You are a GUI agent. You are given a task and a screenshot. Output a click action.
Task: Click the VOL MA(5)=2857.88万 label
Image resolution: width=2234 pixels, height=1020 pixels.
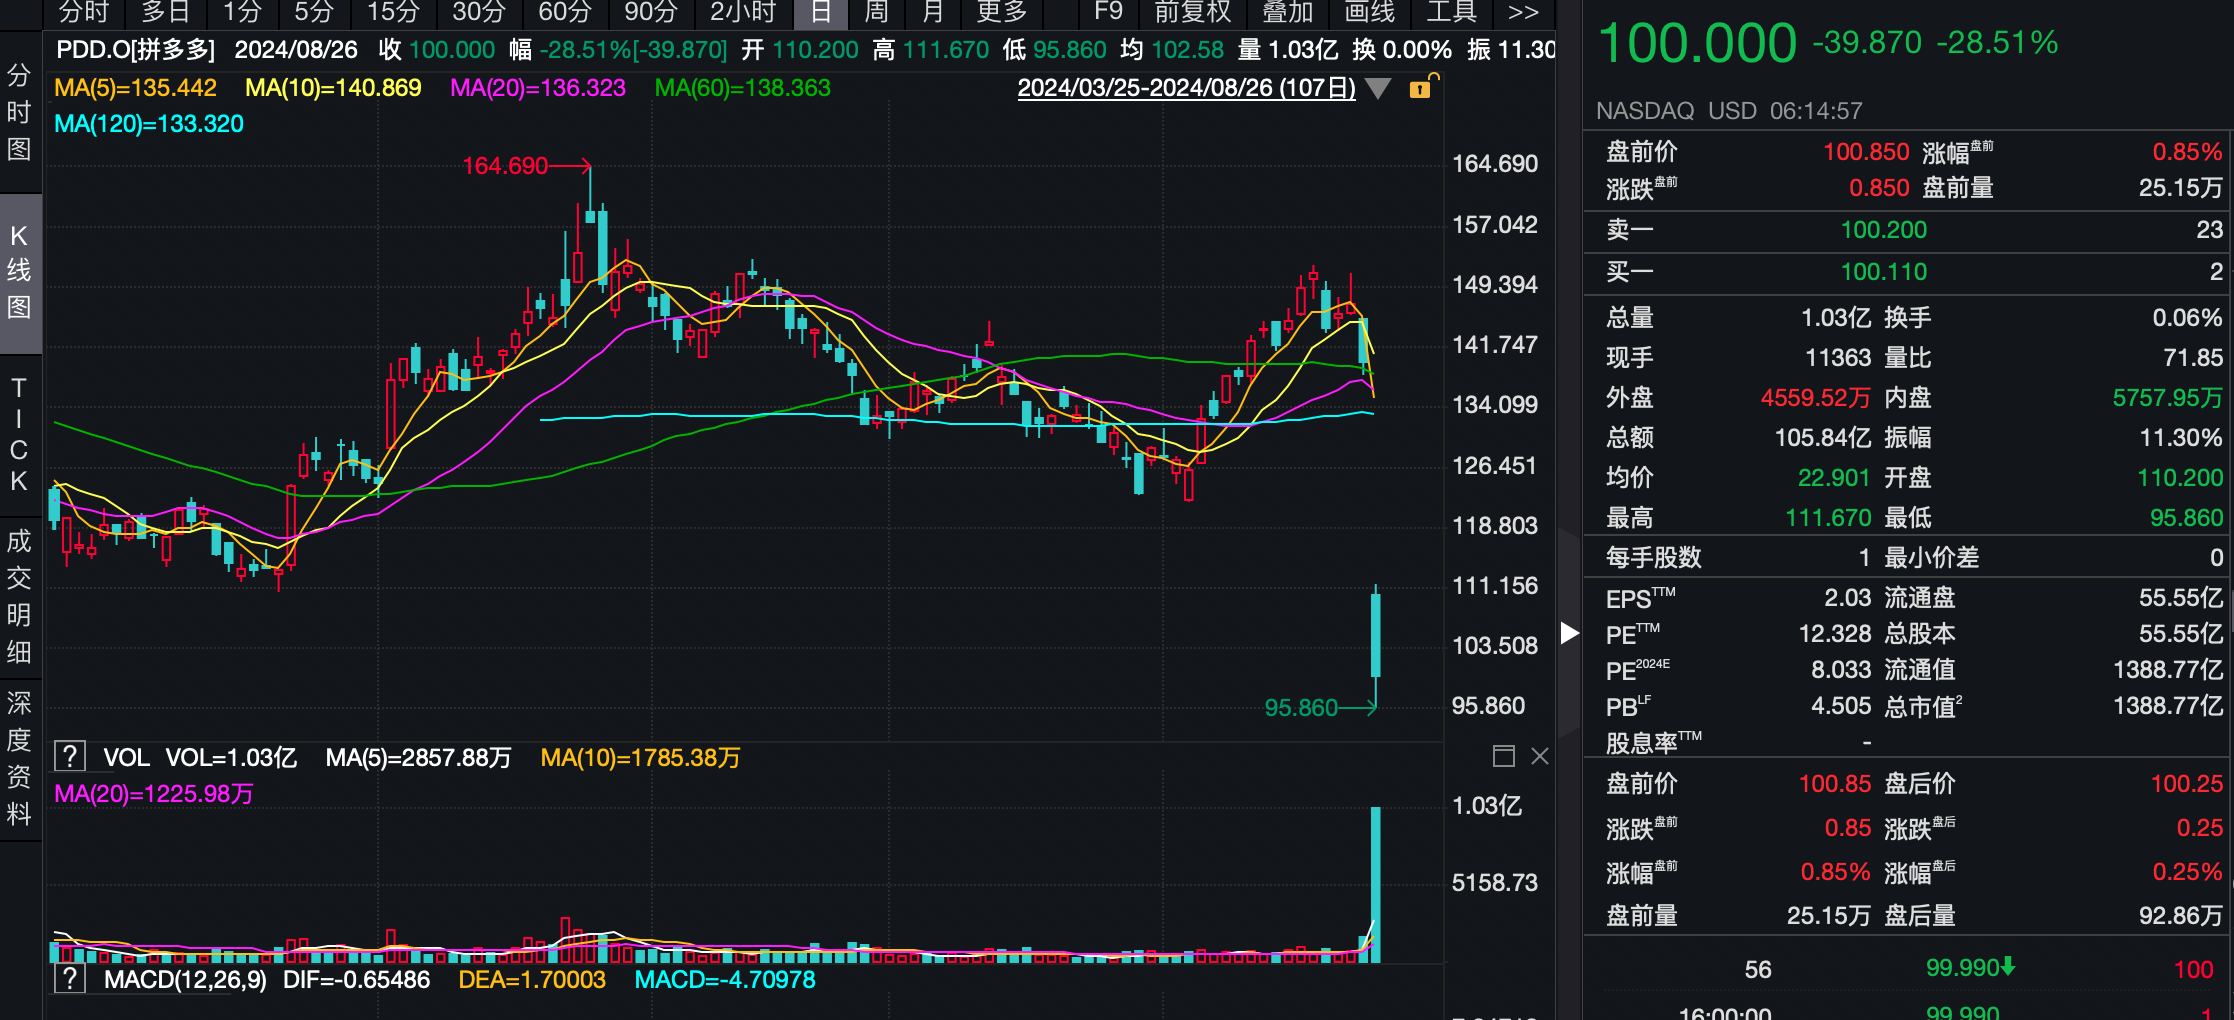(x=418, y=758)
